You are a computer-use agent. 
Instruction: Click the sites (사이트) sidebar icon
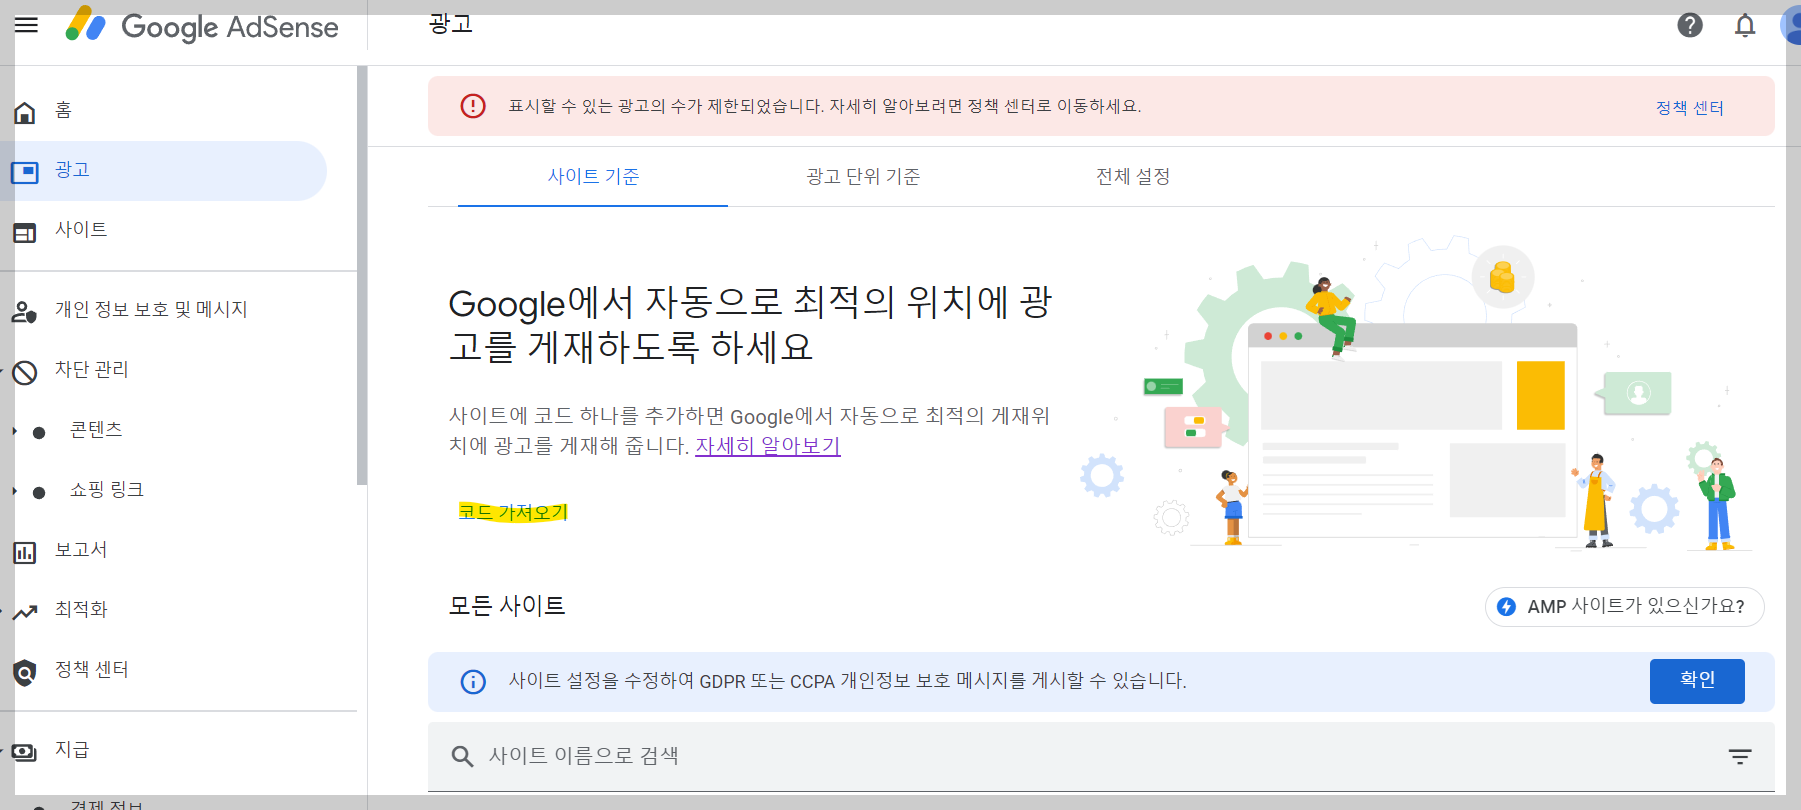[25, 232]
